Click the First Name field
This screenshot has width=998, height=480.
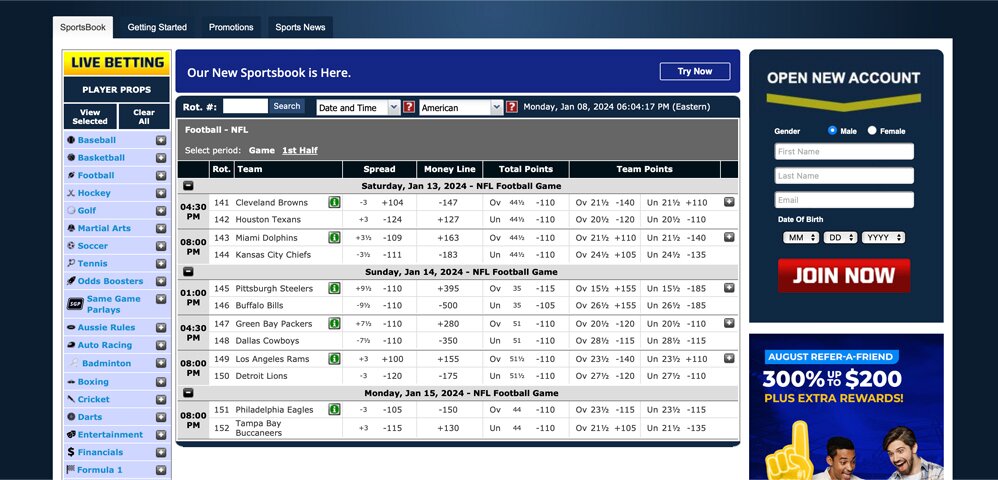pos(844,152)
